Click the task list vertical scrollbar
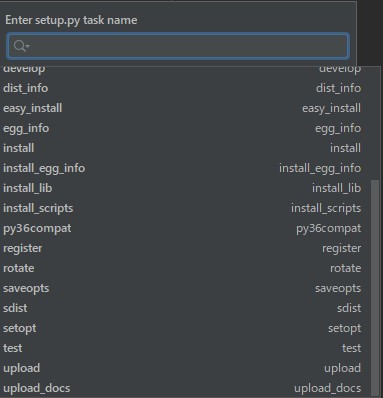 (x=375, y=288)
